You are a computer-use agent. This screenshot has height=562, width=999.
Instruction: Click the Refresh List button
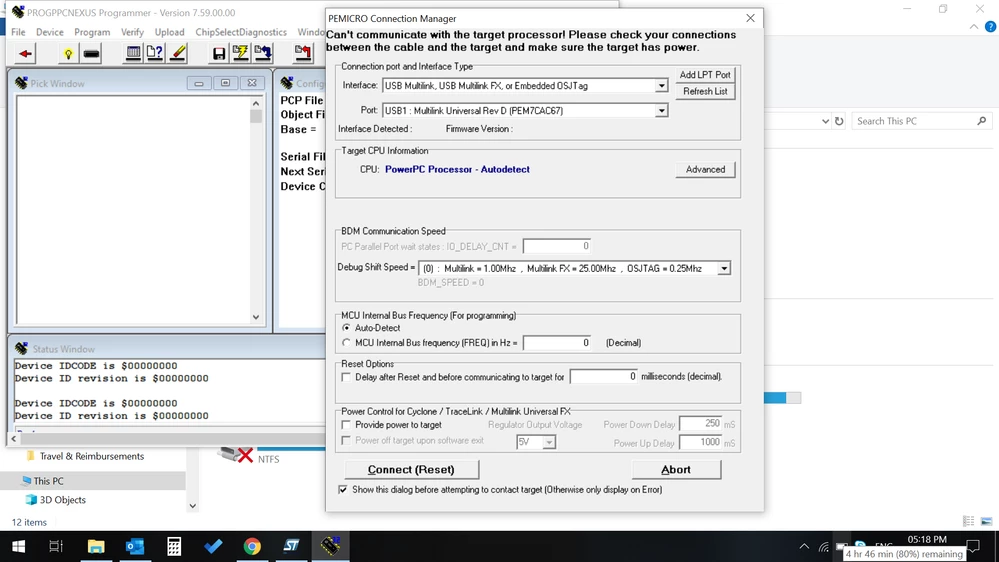(x=705, y=91)
